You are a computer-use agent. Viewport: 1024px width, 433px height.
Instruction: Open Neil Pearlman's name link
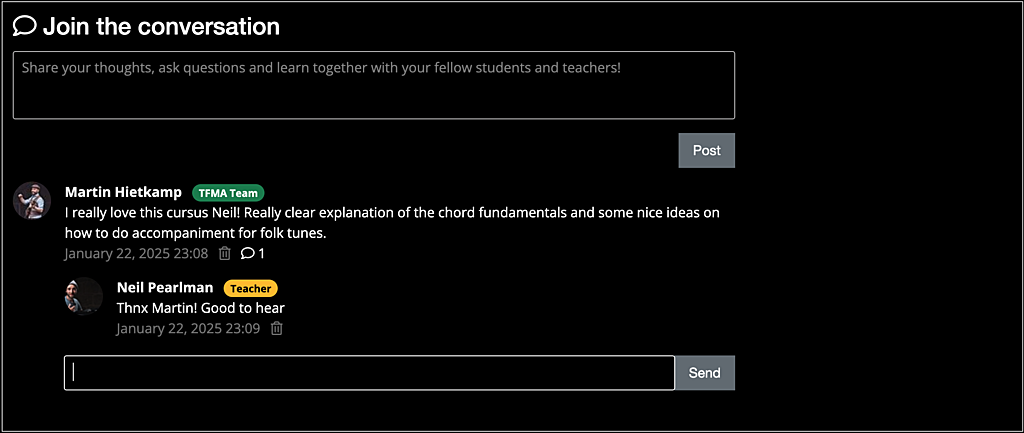click(165, 288)
